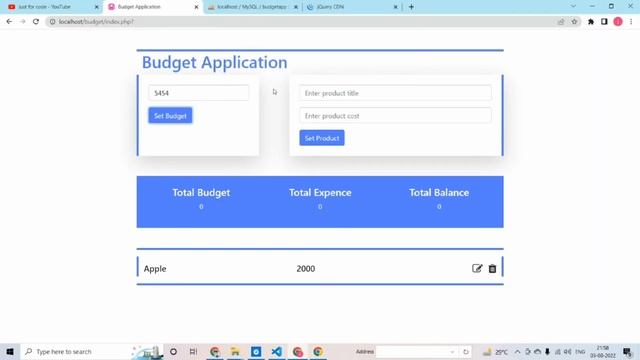
Task: Switch the ENG input language indicator
Action: point(580,351)
